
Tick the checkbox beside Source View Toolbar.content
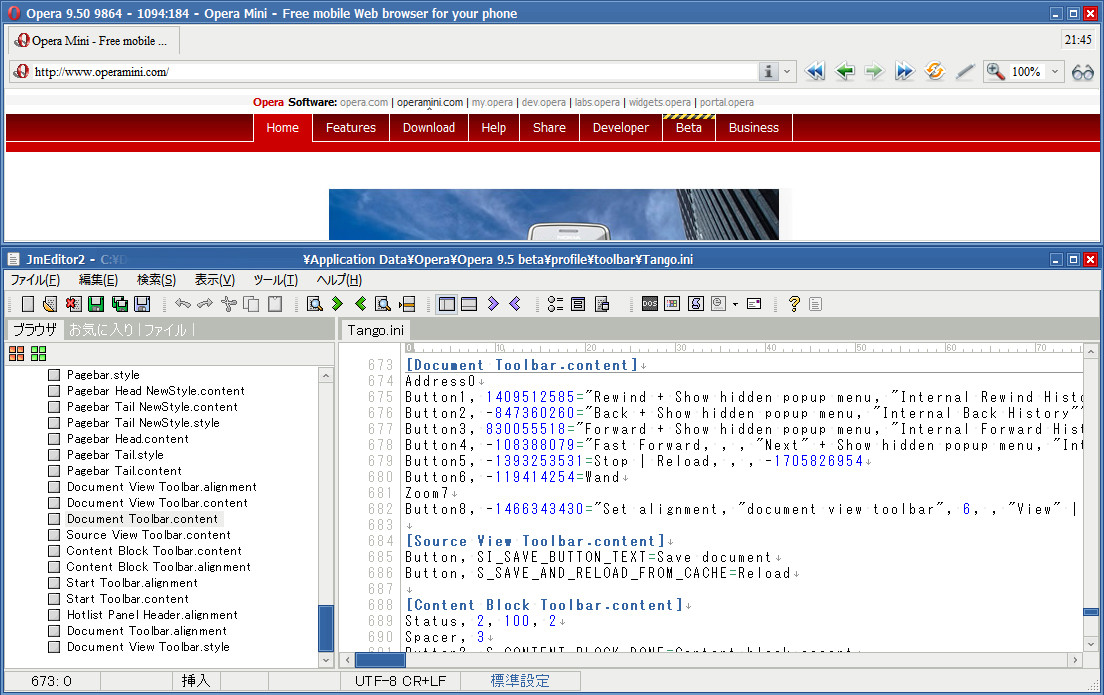[54, 535]
